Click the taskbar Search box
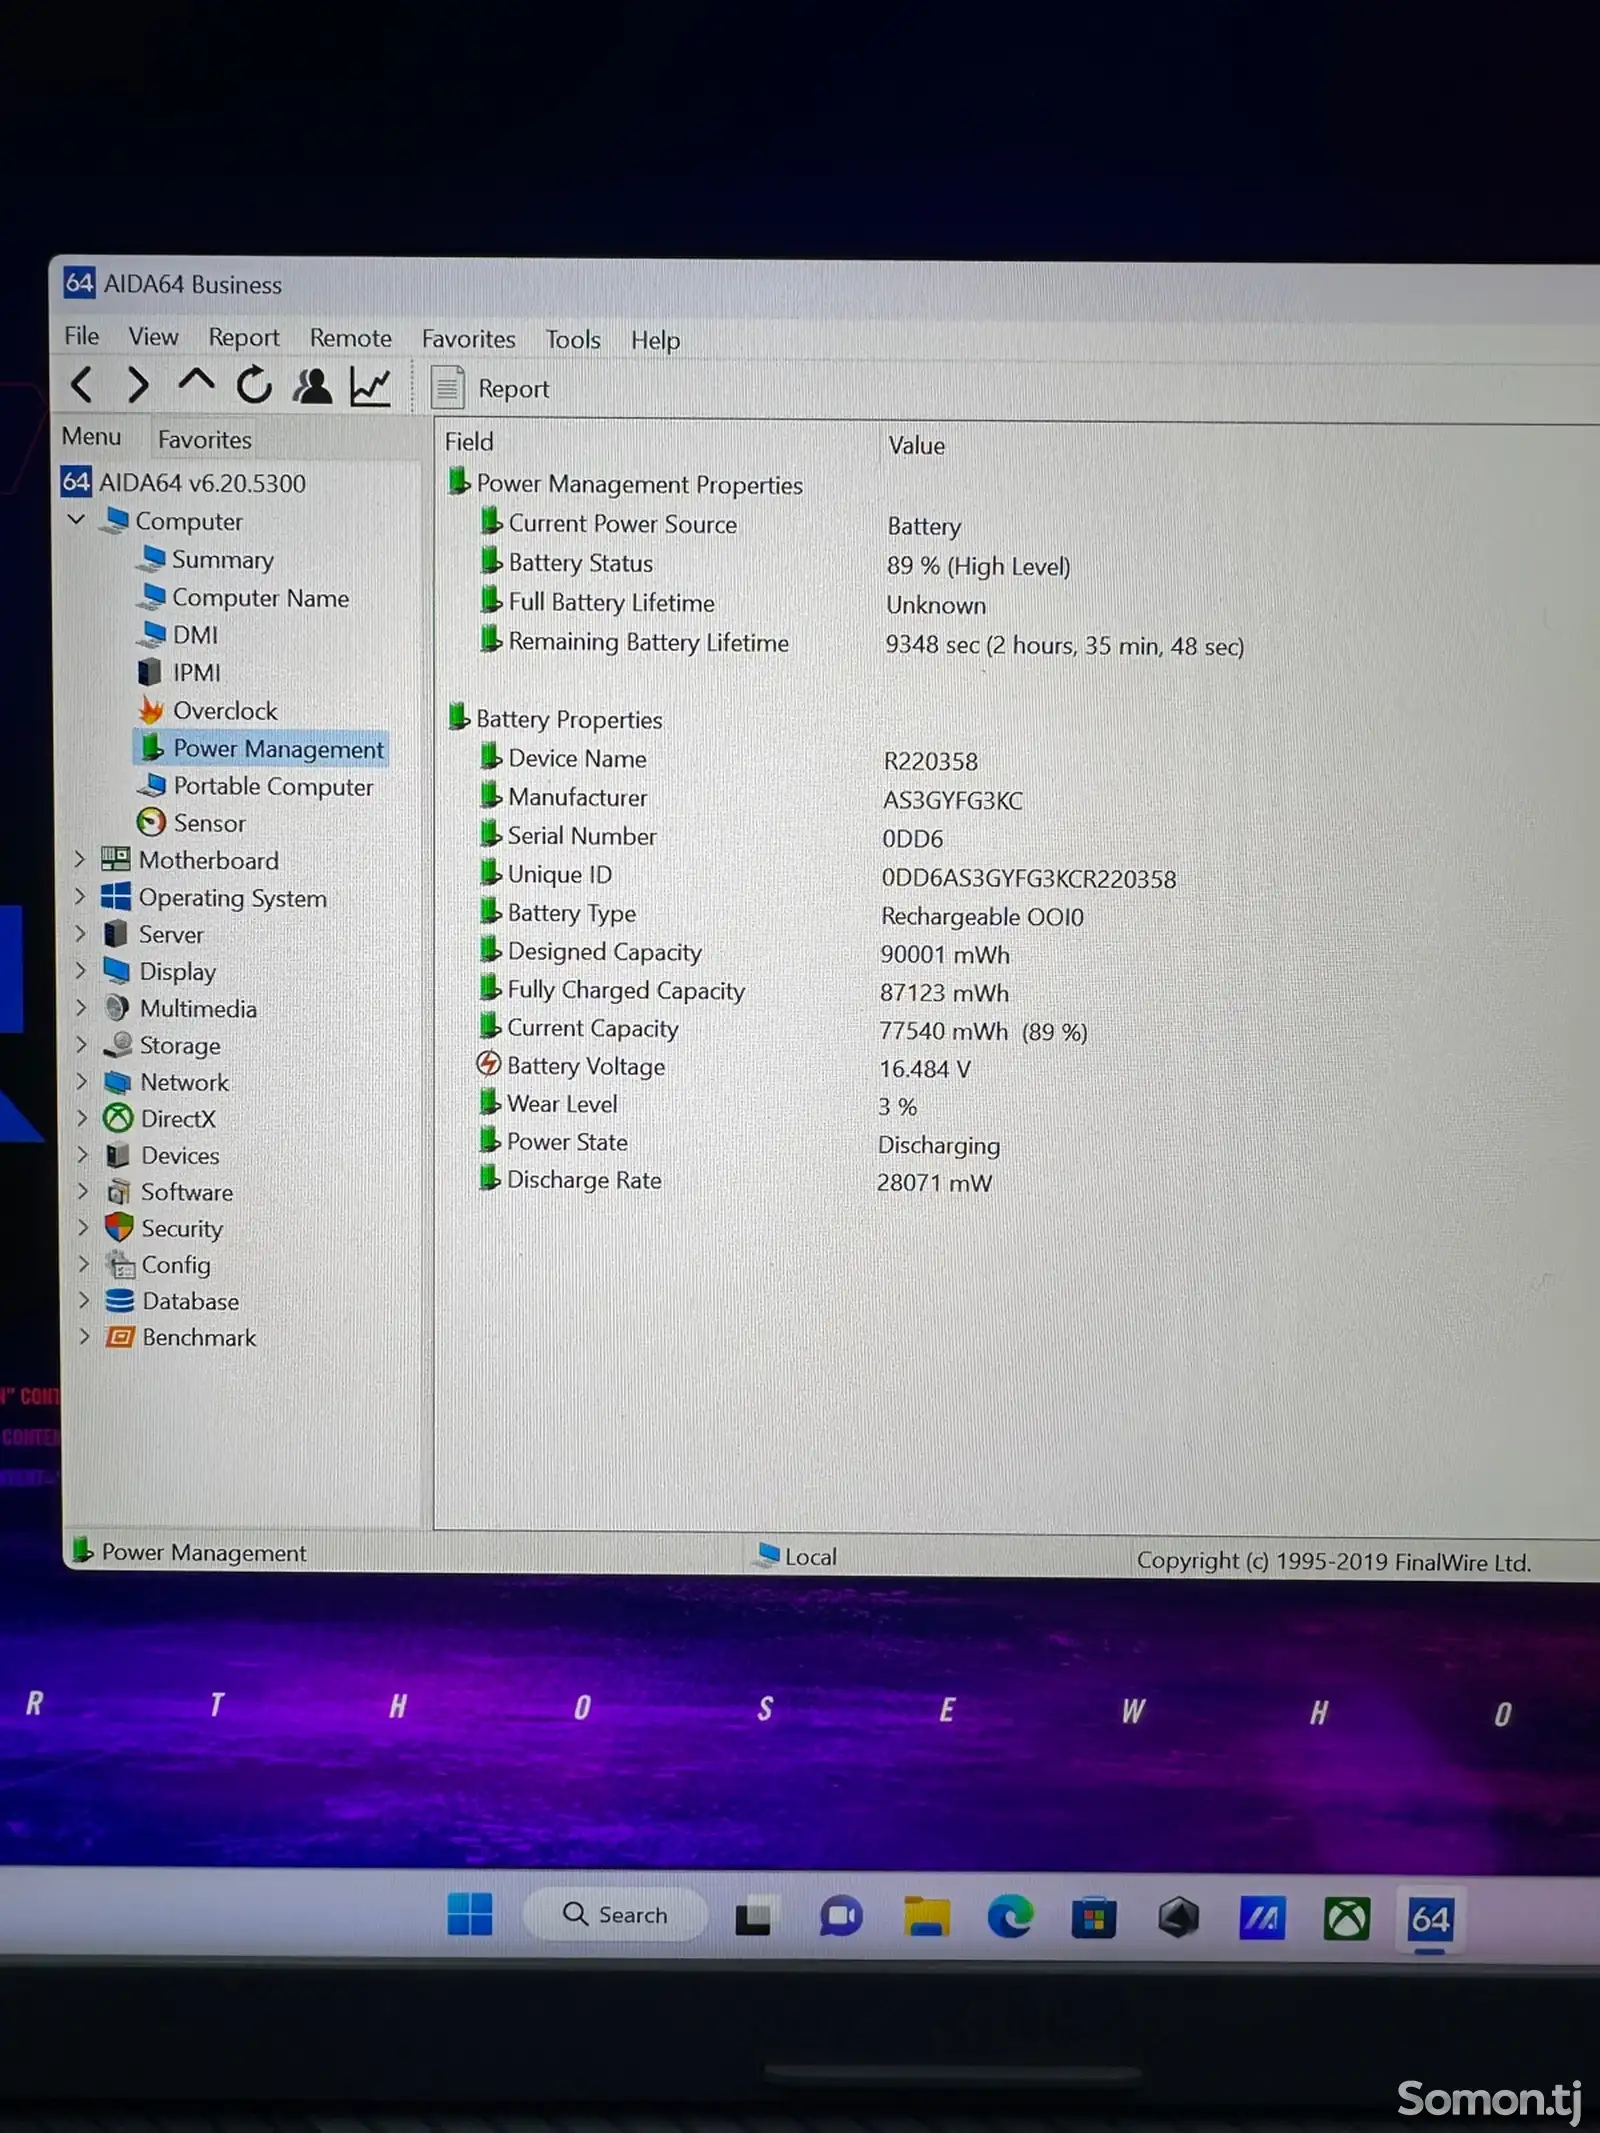This screenshot has width=1600, height=2133. click(615, 1914)
